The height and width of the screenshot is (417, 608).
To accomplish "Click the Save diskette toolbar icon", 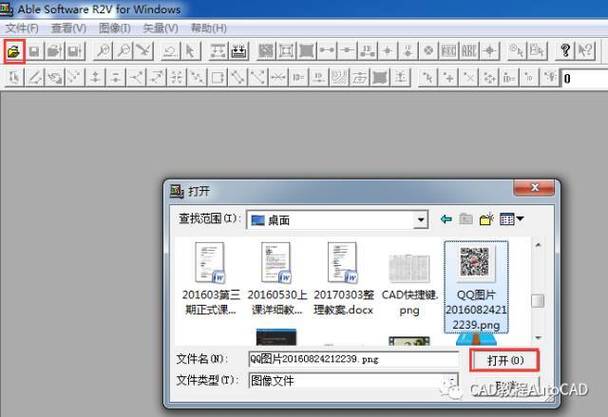I will tap(33, 50).
